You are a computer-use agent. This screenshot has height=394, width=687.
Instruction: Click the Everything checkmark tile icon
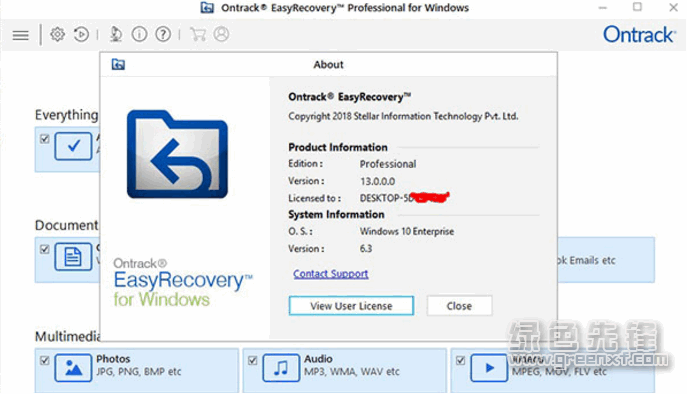tap(73, 146)
